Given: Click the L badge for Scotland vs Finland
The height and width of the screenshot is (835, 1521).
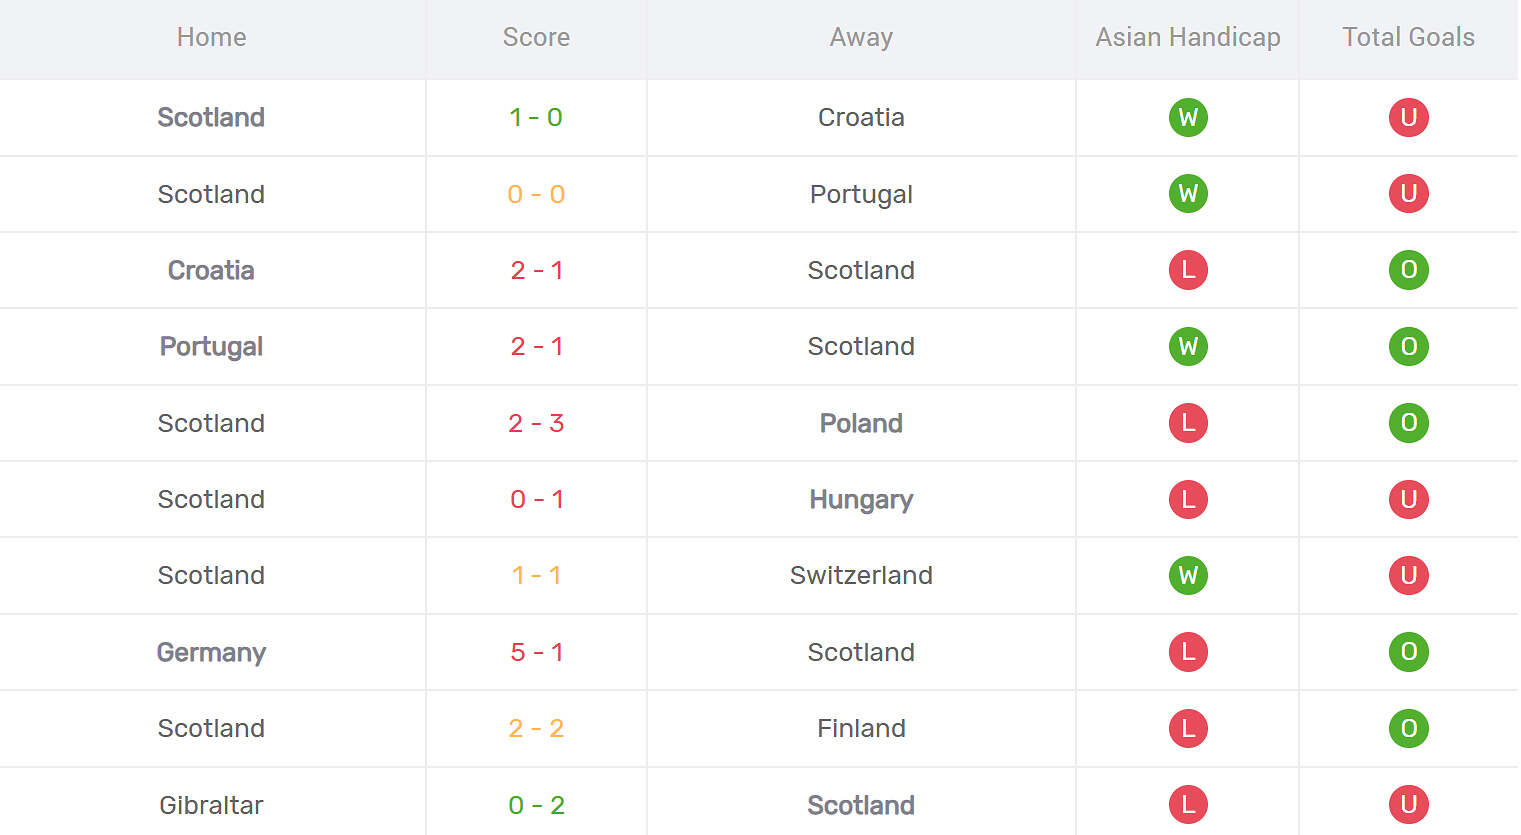Looking at the screenshot, I should pyautogui.click(x=1188, y=728).
